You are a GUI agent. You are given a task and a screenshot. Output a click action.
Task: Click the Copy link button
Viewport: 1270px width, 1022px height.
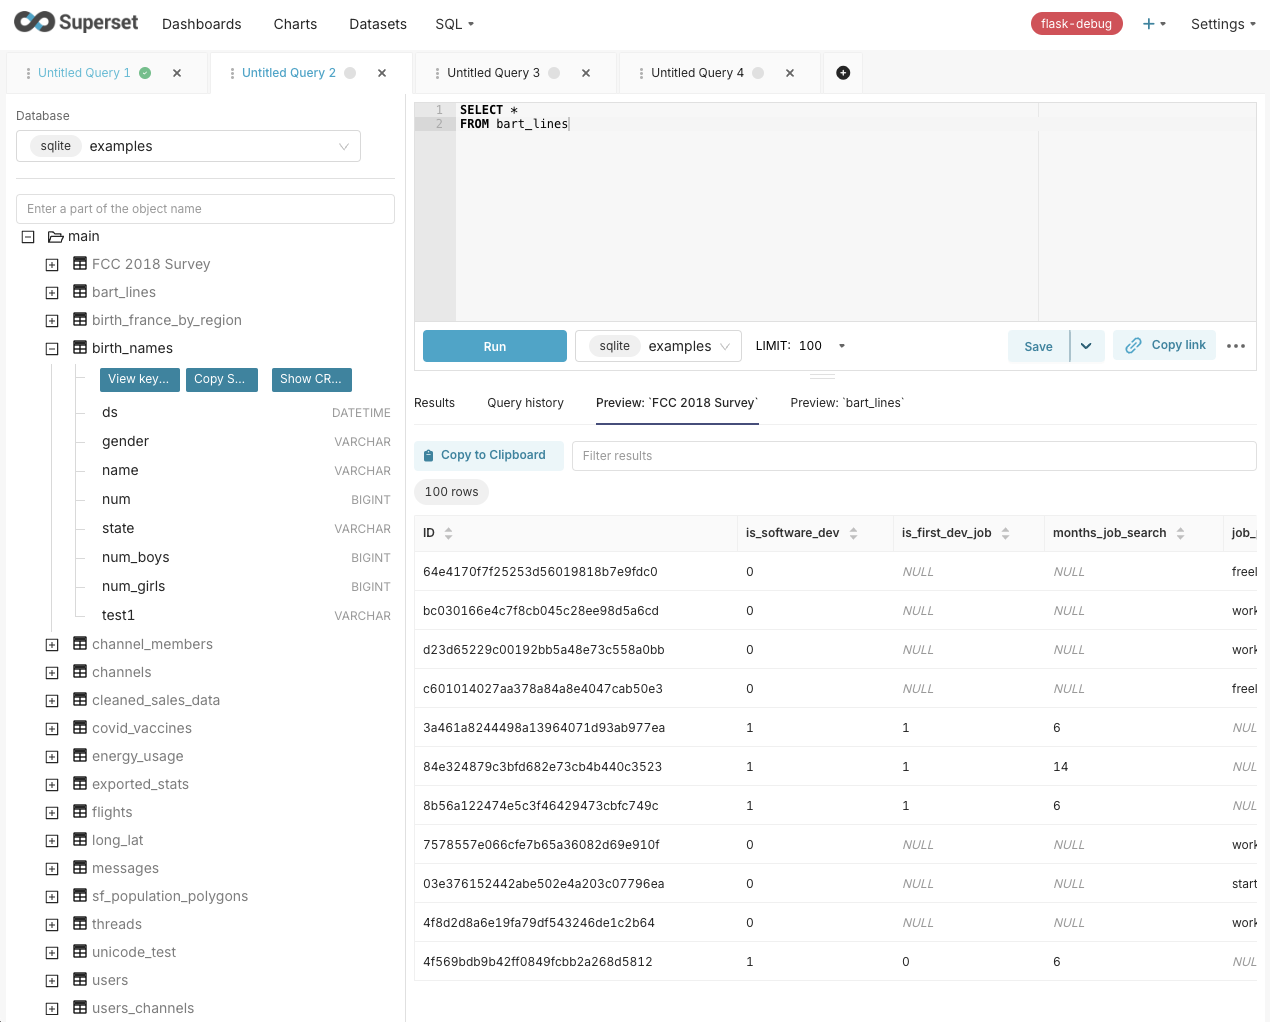[x=1165, y=345]
